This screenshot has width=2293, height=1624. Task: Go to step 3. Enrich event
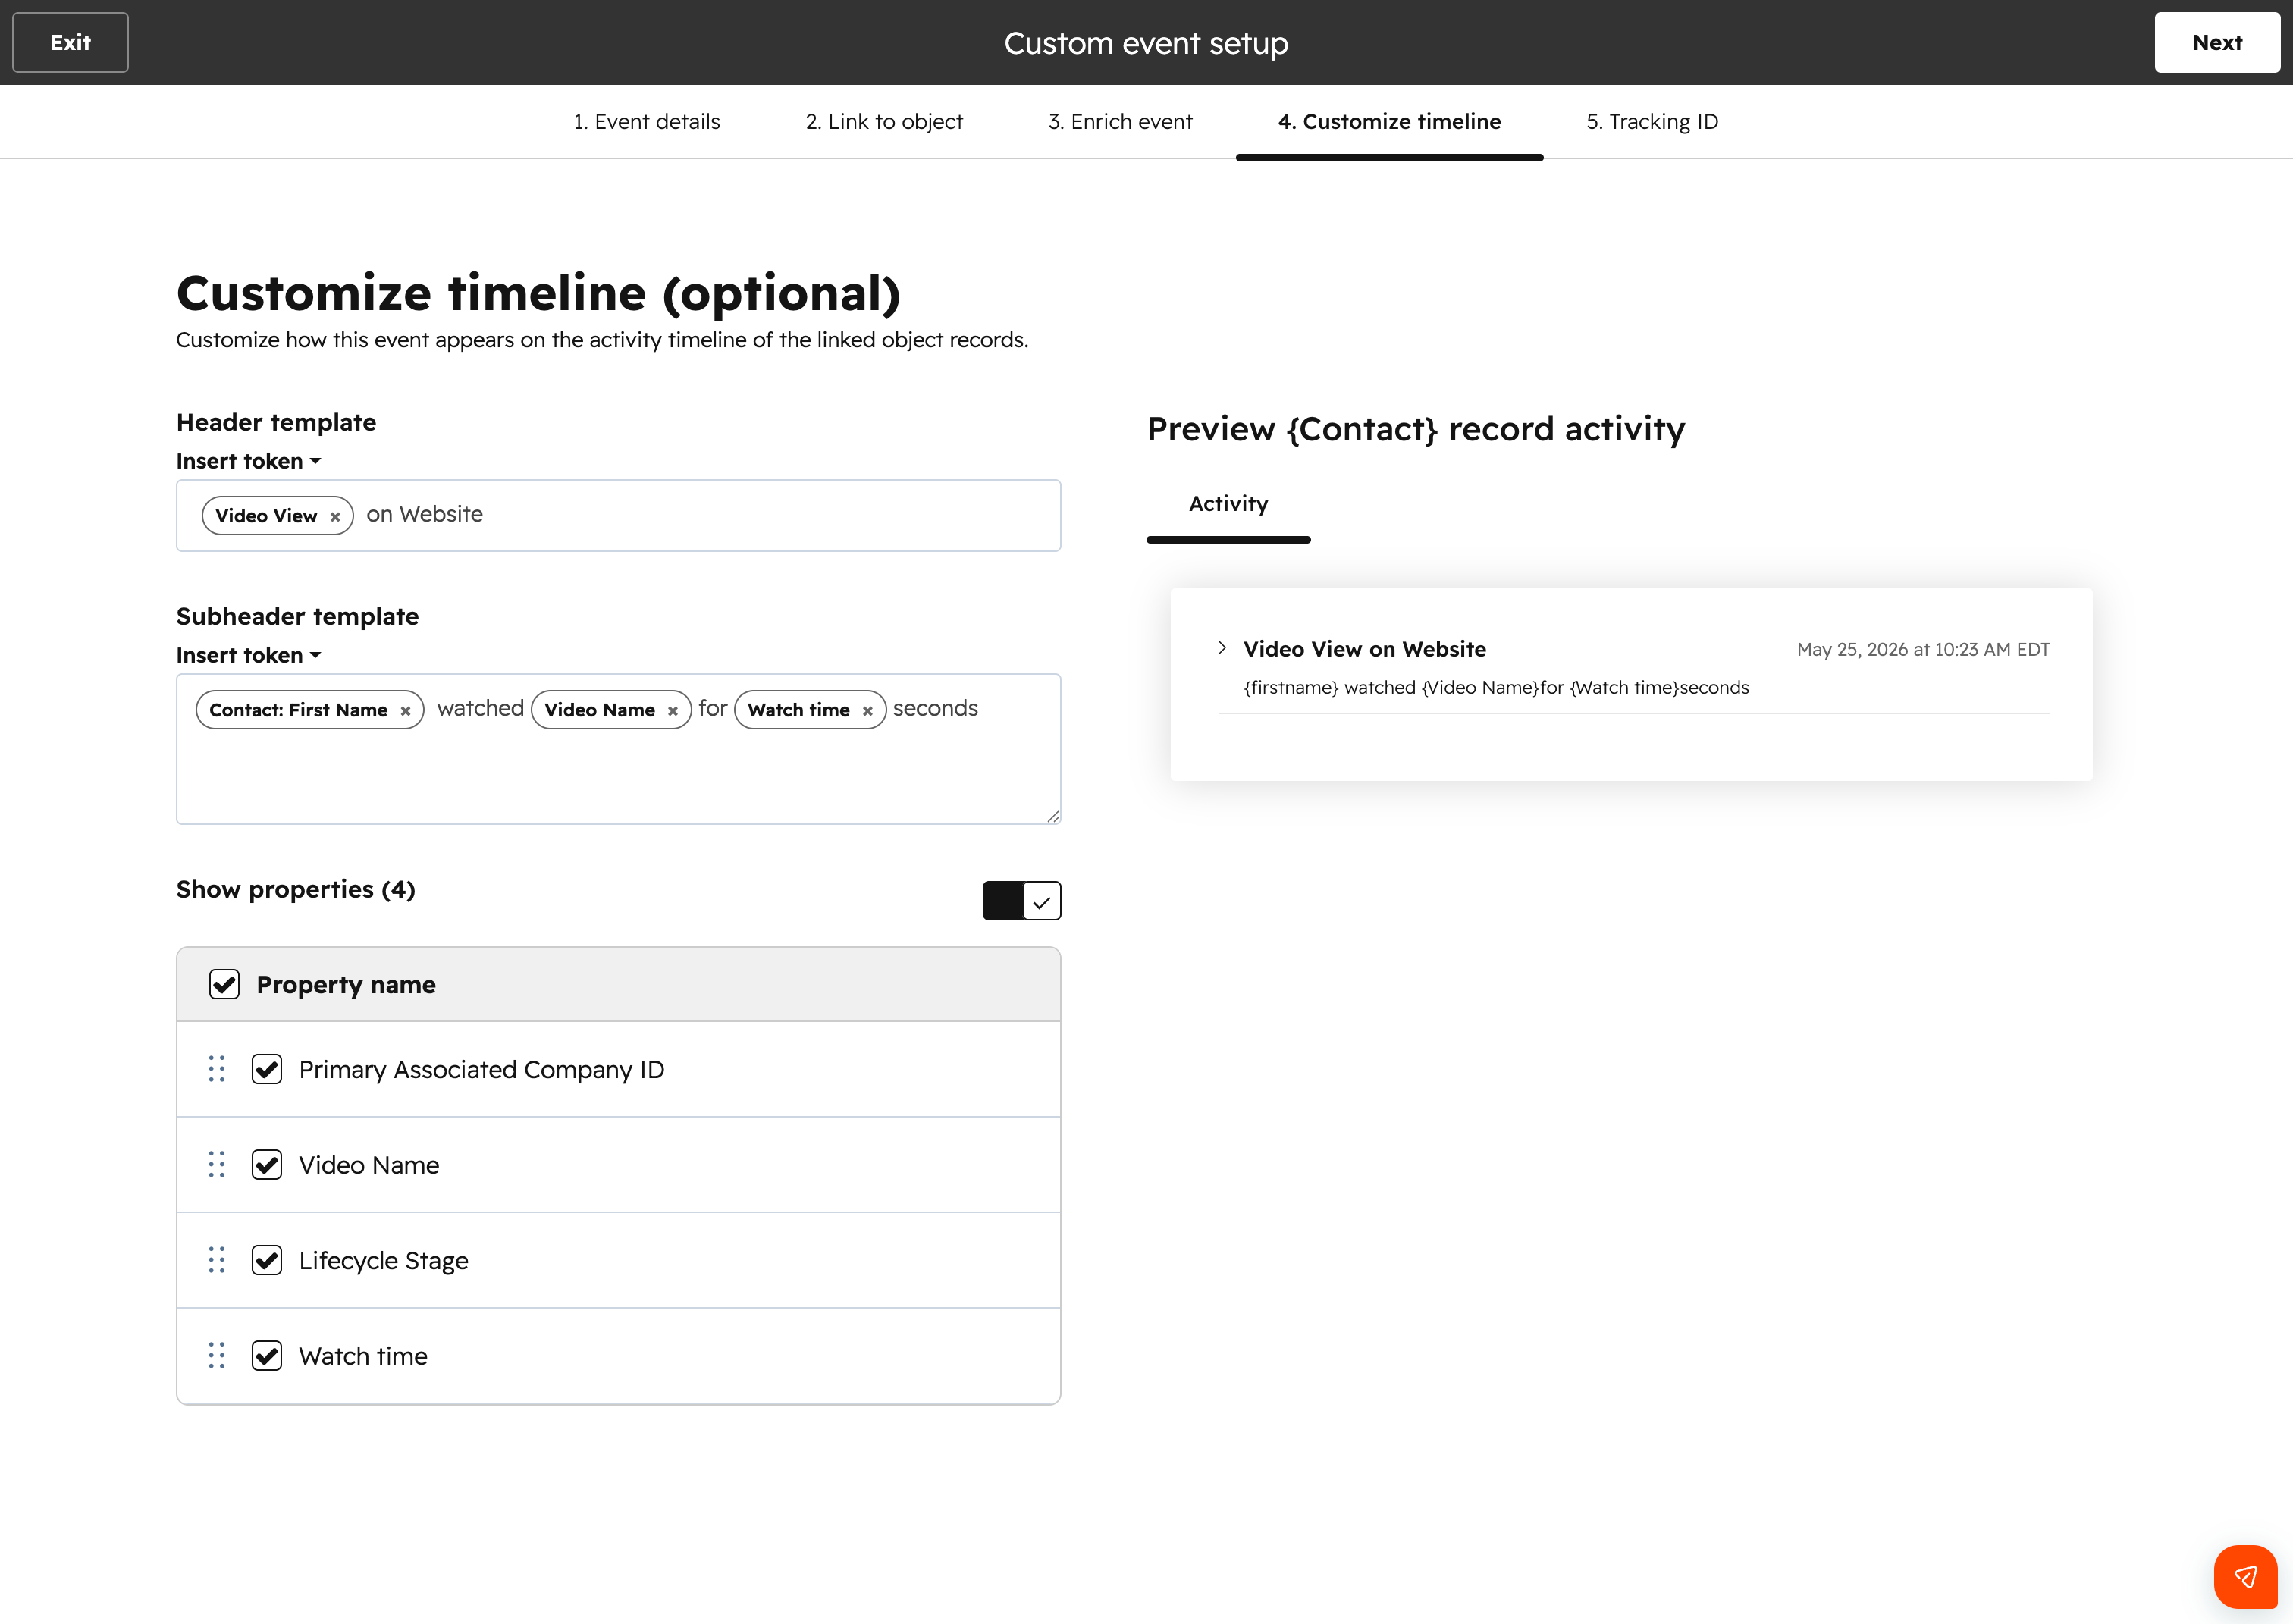pos(1120,122)
